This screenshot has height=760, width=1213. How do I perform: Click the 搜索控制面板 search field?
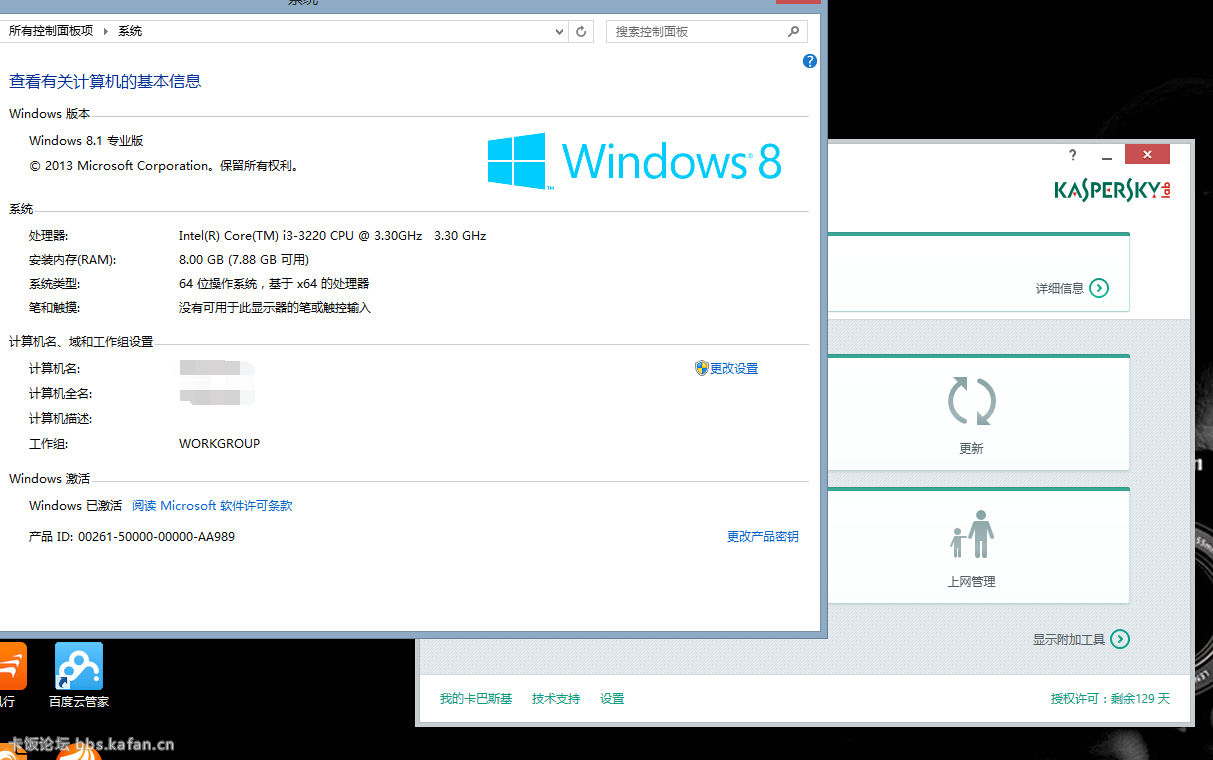click(x=706, y=31)
